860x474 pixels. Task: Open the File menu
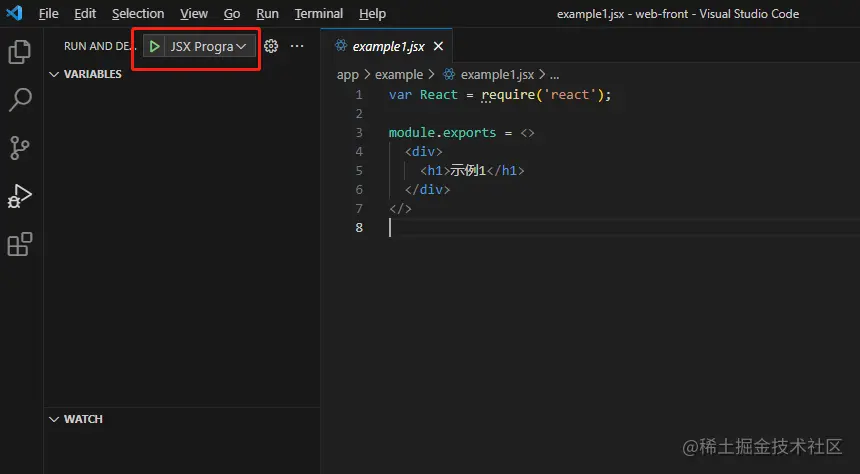(49, 14)
